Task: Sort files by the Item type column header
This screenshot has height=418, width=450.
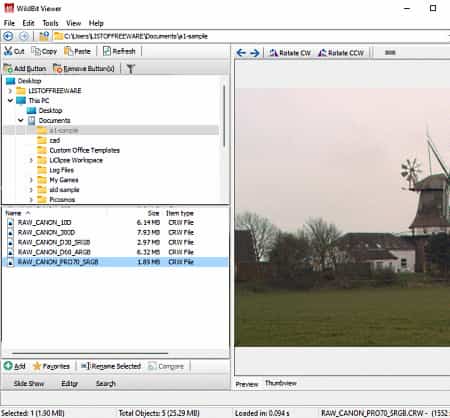Action: [x=180, y=213]
